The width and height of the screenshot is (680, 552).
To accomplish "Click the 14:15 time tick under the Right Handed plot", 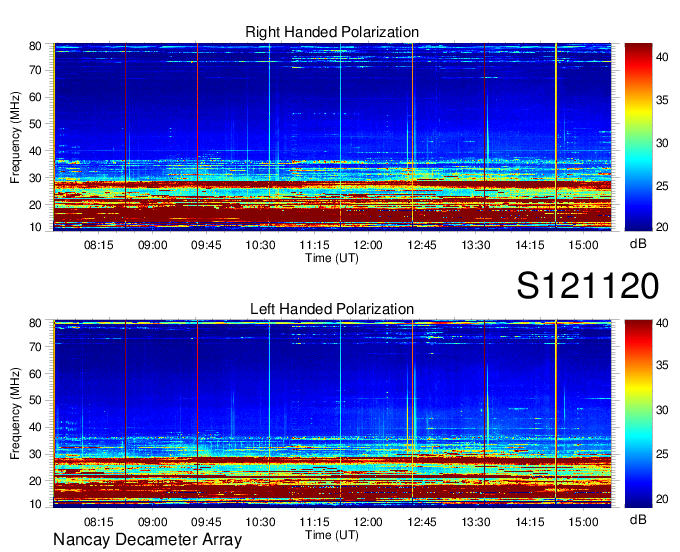I will point(530,245).
